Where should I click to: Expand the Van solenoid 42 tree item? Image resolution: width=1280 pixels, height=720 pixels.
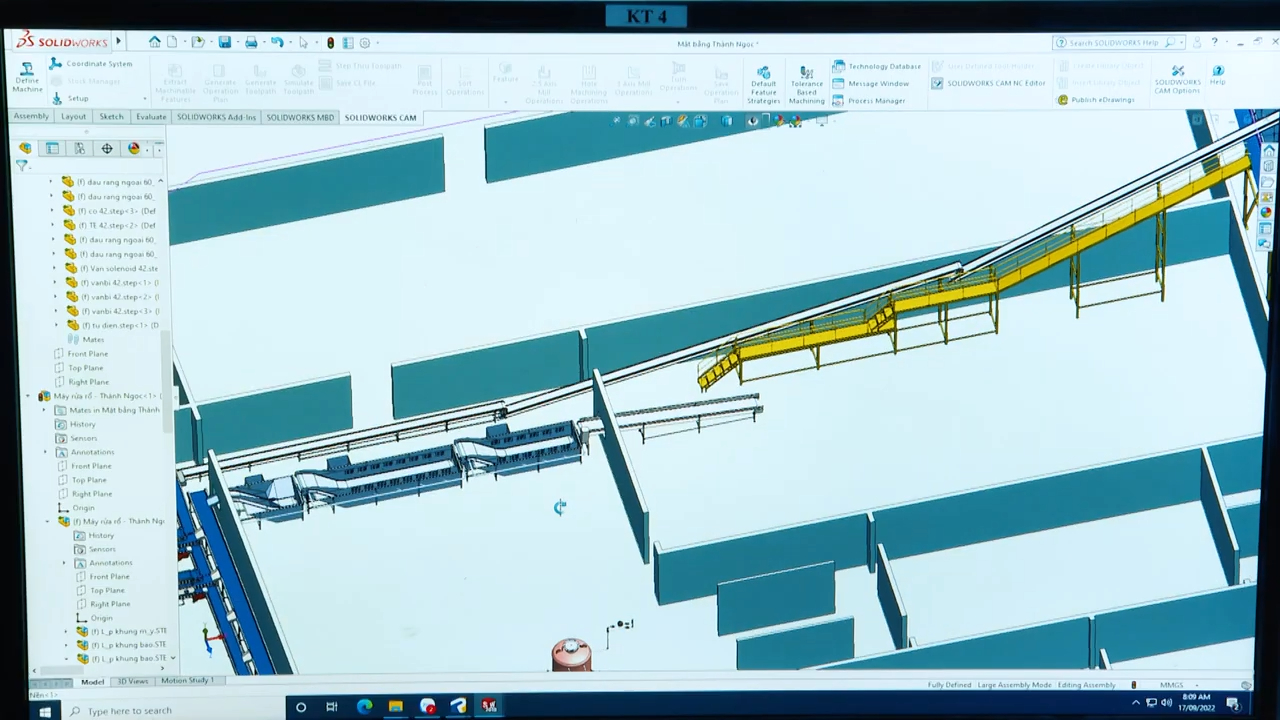pyautogui.click(x=55, y=268)
